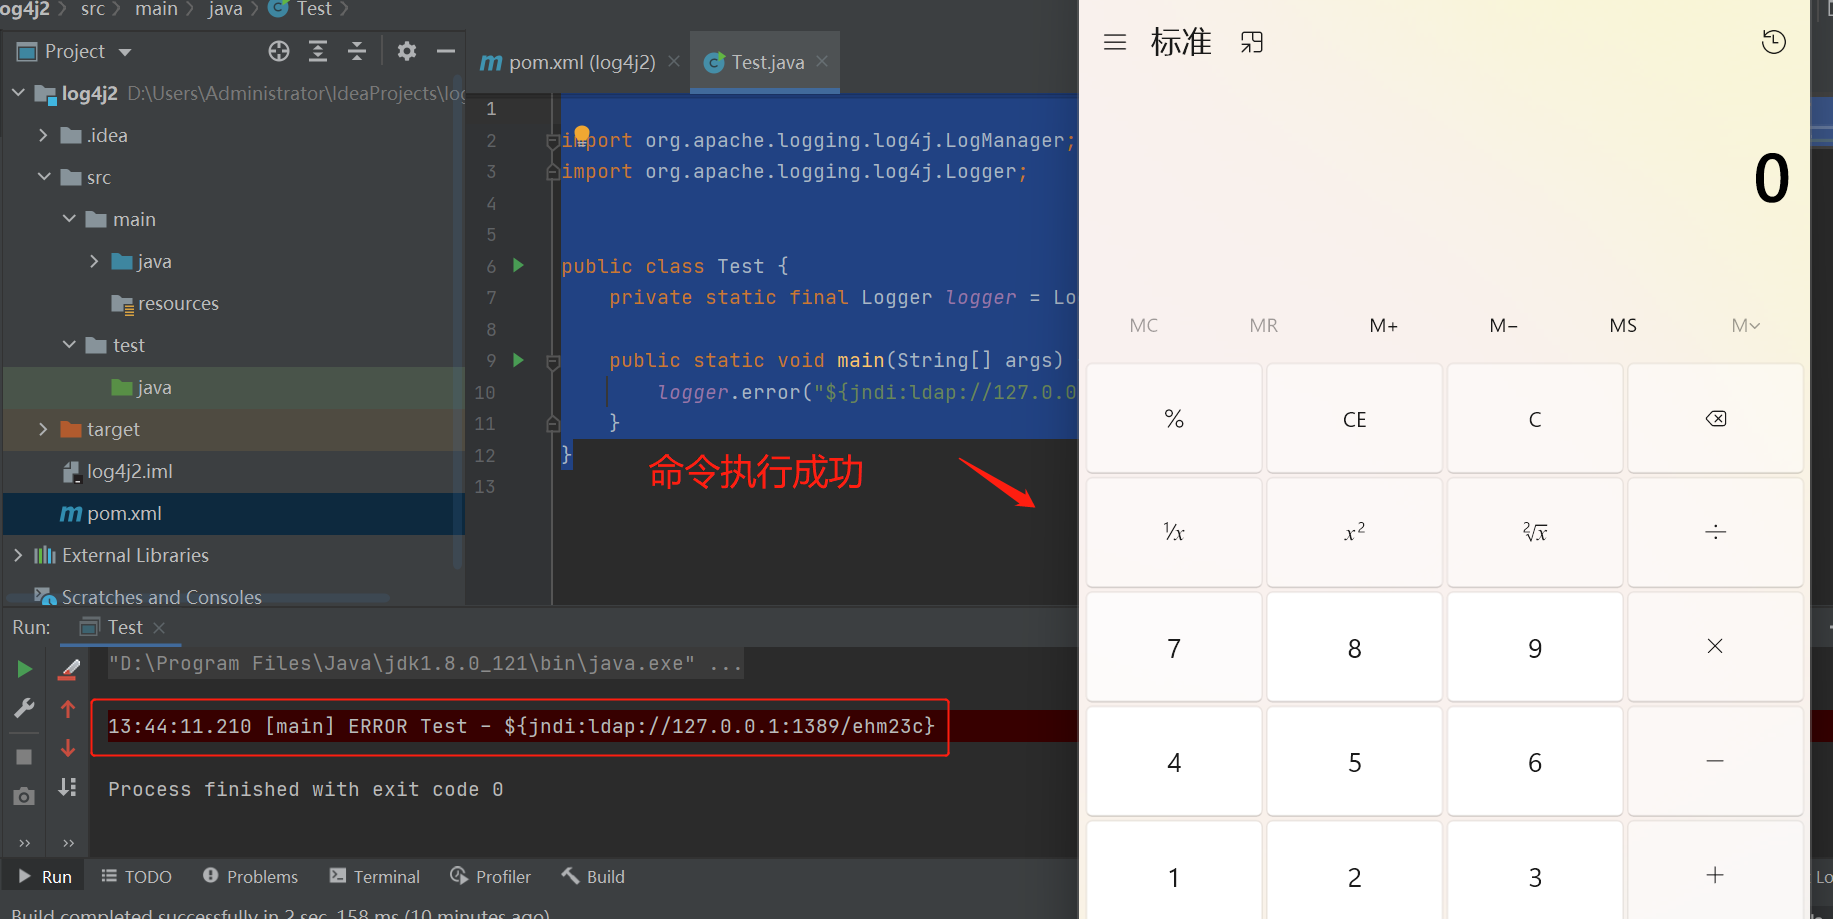Click the CE button on calculator

pyautogui.click(x=1354, y=418)
